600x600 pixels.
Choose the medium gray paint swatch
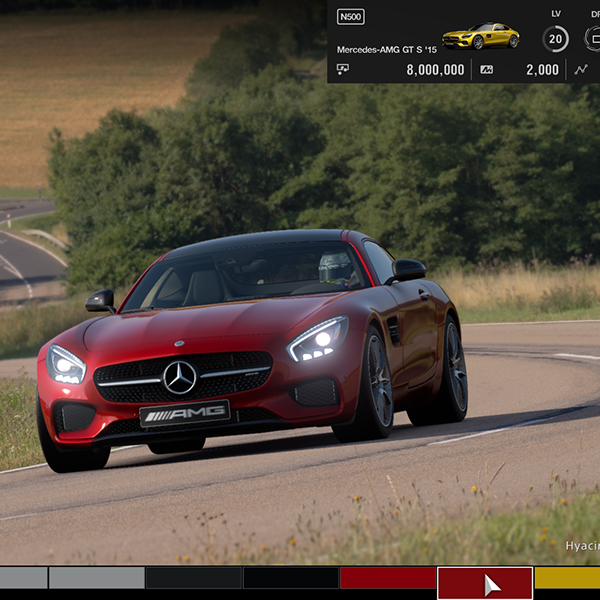point(97,577)
